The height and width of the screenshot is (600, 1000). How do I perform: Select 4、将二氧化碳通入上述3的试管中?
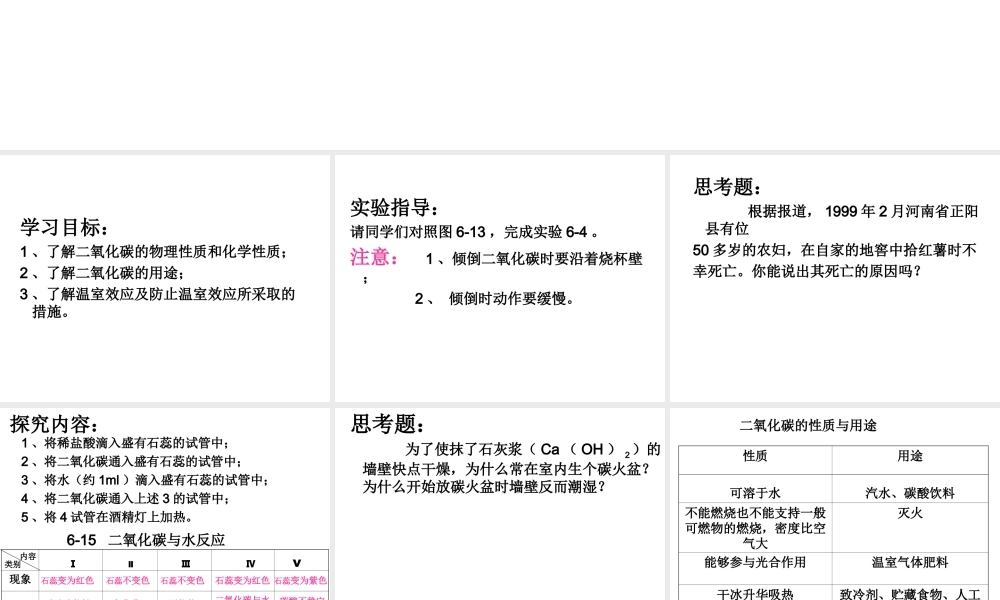(124, 499)
